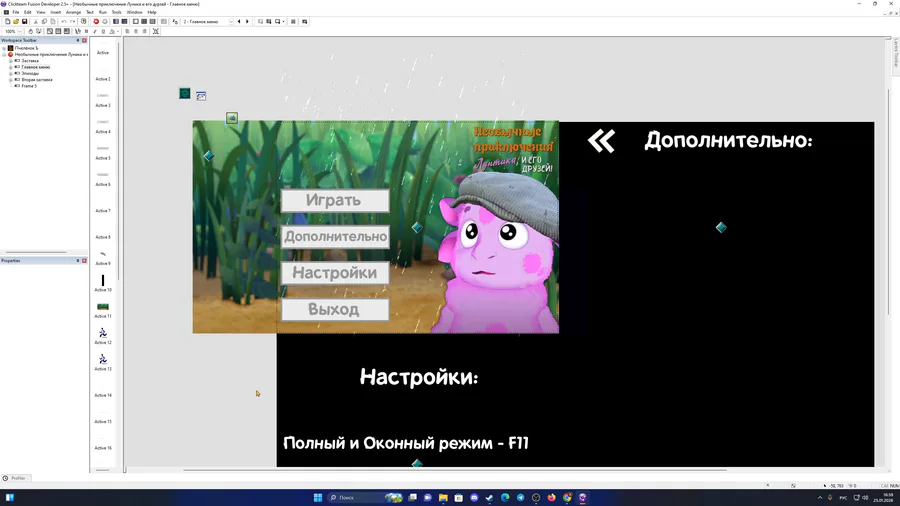Click the Stop icon next to run
900x506 pixels.
(x=104, y=21)
